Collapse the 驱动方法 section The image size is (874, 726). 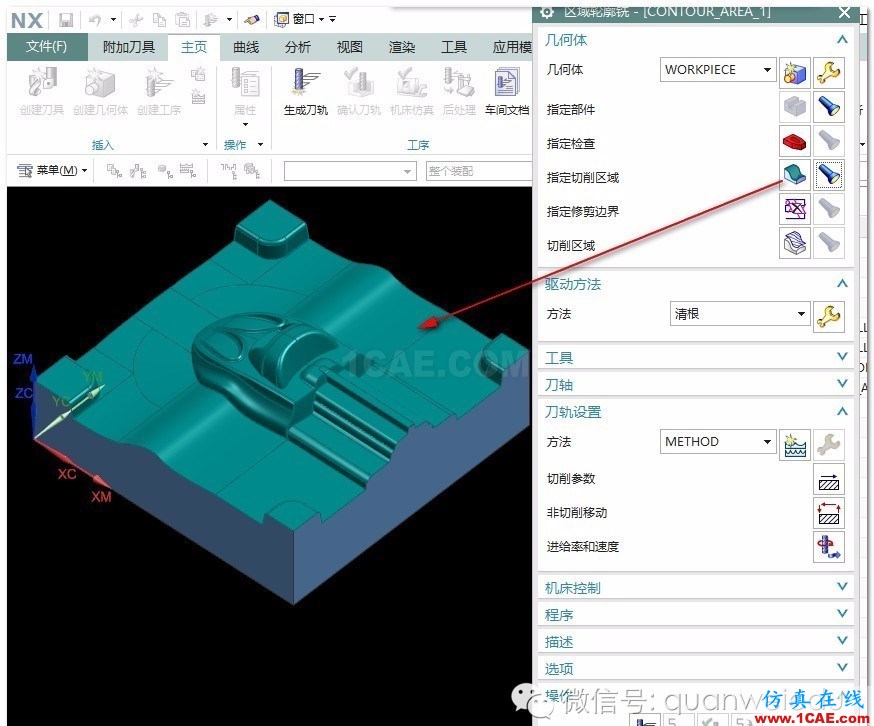click(842, 283)
